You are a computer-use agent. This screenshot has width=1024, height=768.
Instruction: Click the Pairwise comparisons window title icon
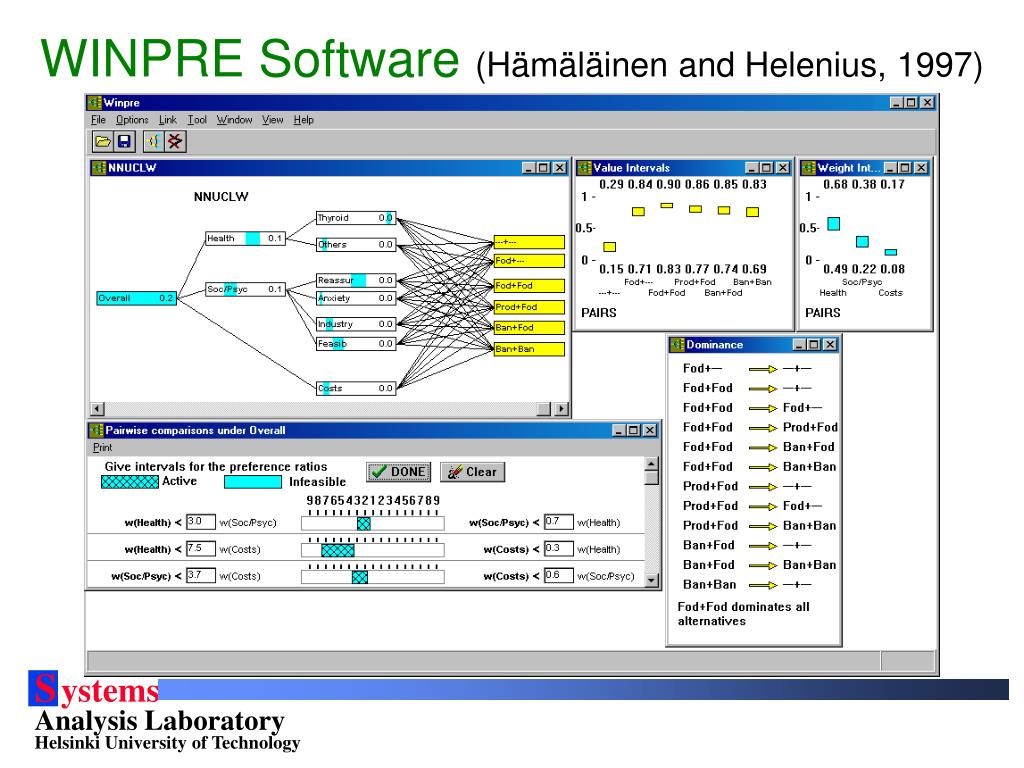tap(97, 430)
